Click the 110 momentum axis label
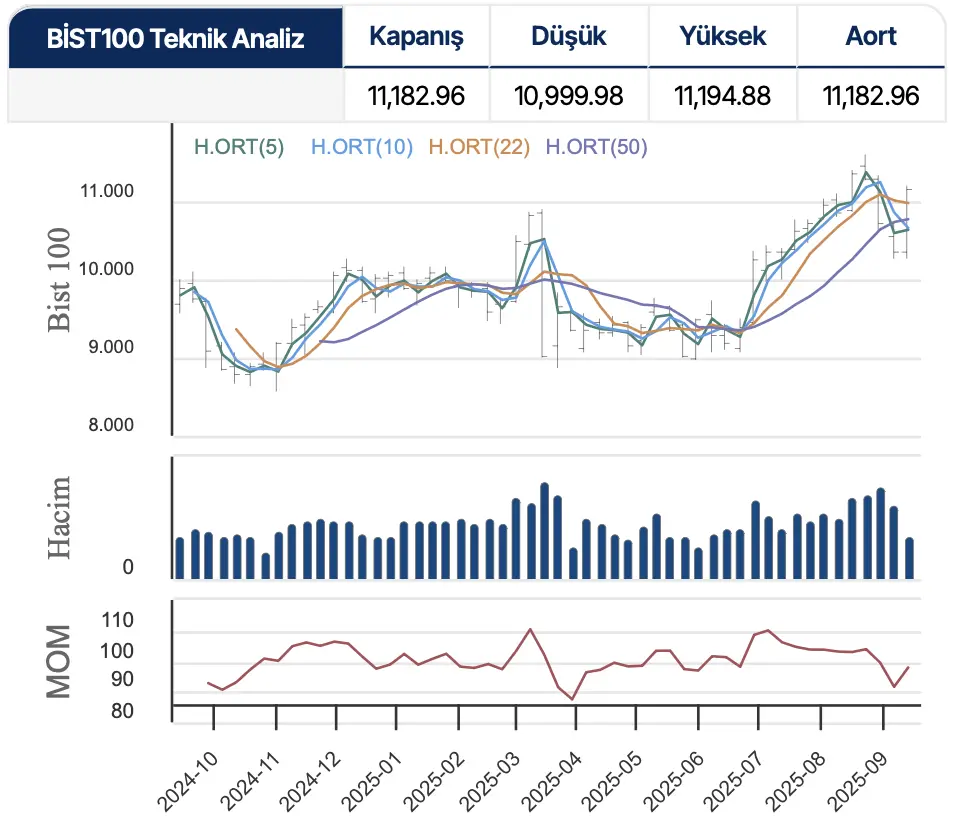This screenshot has width=960, height=832. (117, 620)
